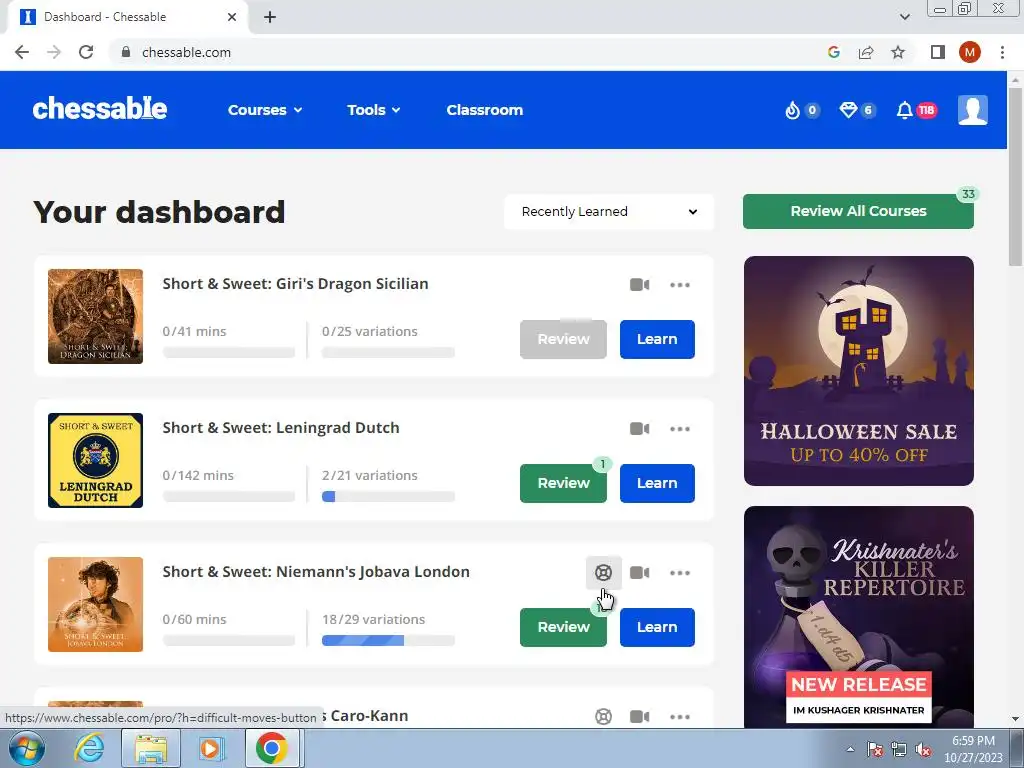Click Krishnater's Killer Repertoire banner
Image resolution: width=1024 pixels, height=768 pixels.
858,617
